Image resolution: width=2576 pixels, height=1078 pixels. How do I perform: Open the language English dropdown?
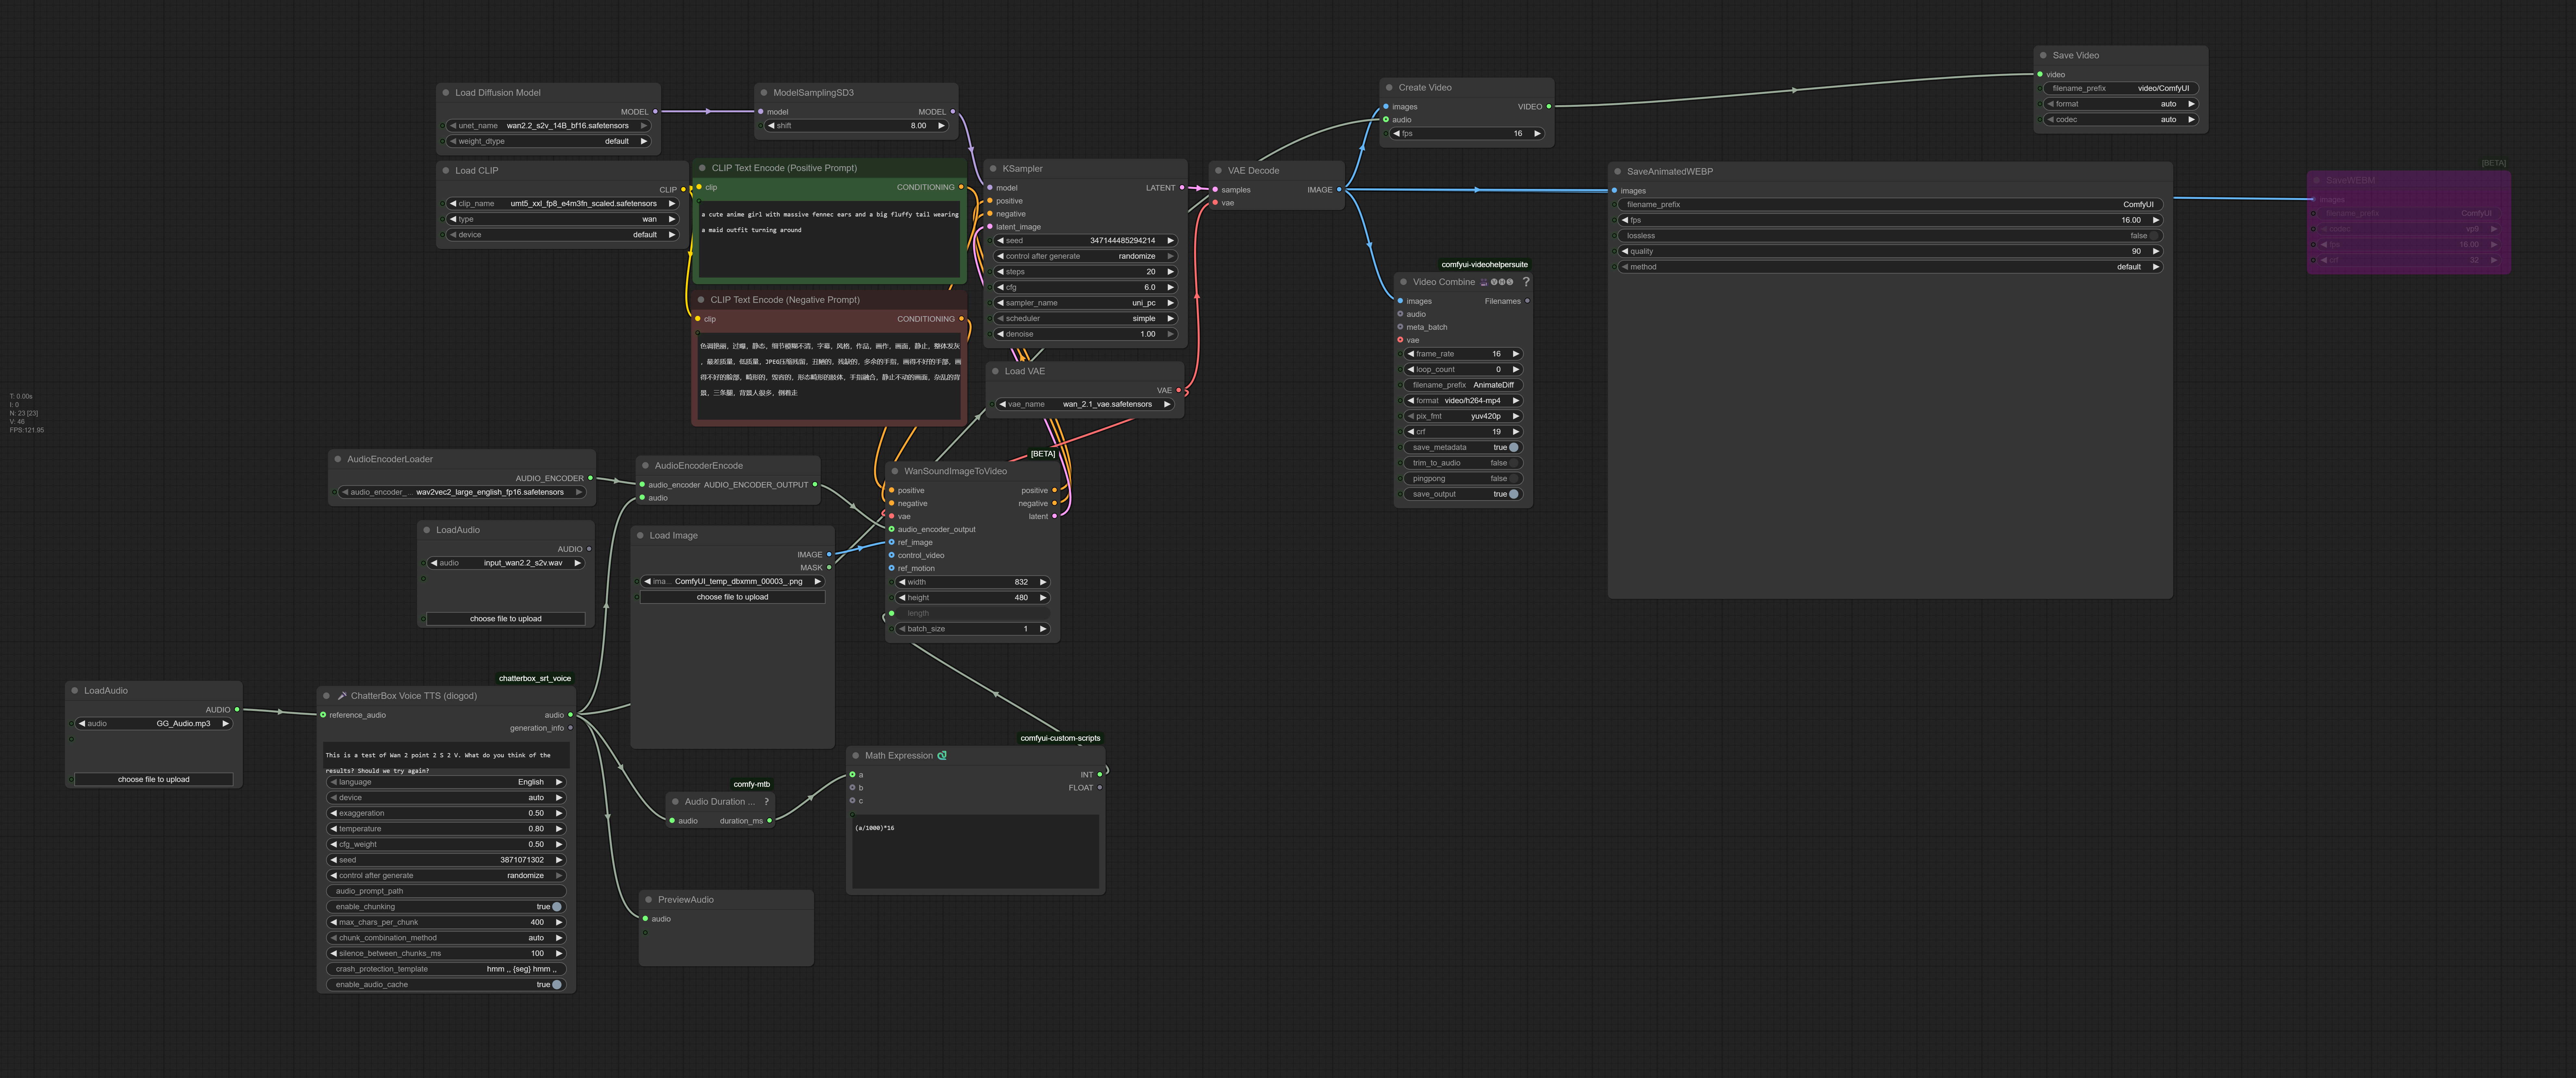click(x=446, y=782)
